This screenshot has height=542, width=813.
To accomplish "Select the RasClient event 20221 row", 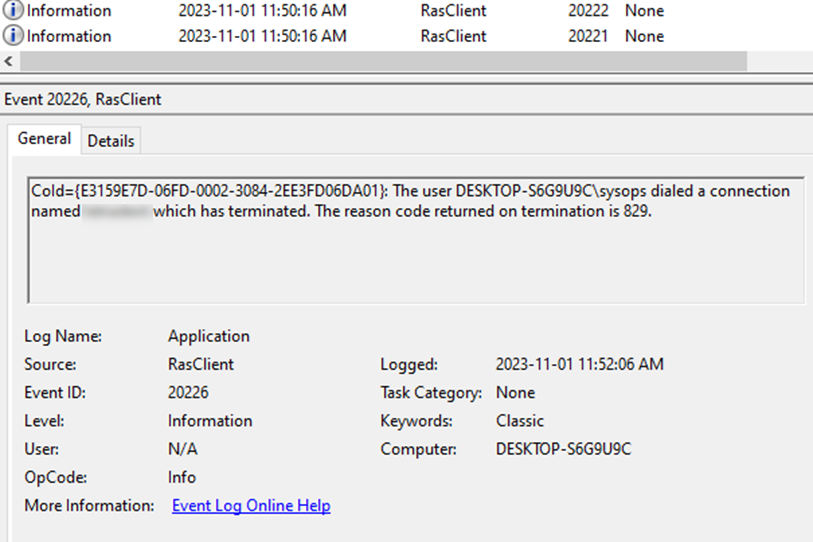I will [x=406, y=36].
